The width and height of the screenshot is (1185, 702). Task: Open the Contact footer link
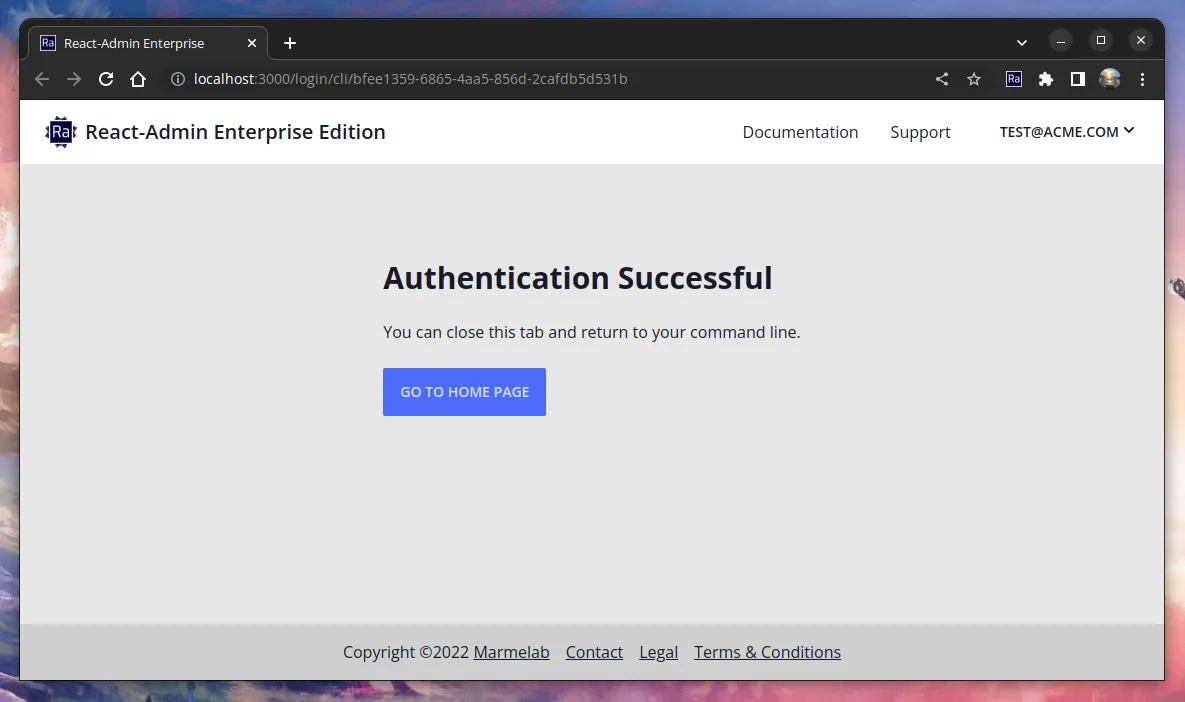point(594,652)
